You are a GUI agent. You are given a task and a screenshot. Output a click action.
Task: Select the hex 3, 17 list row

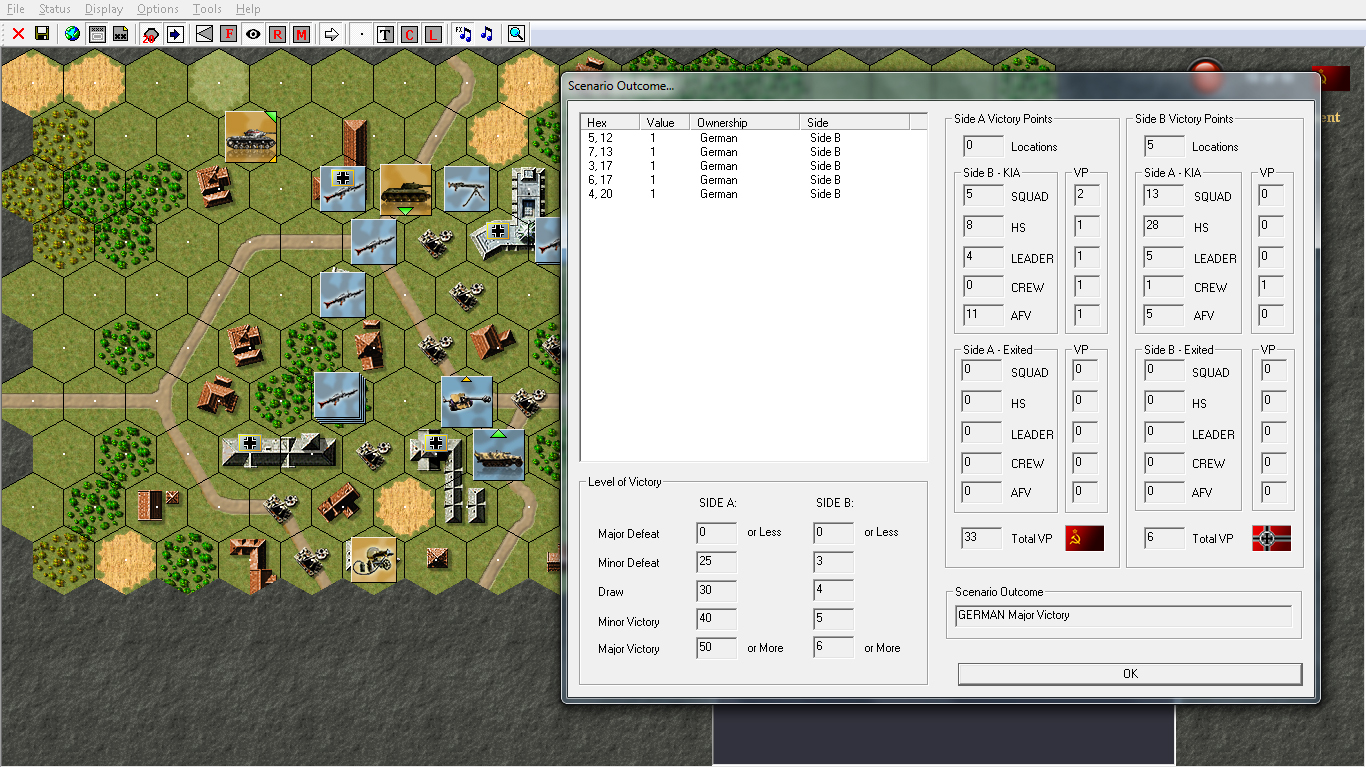click(x=754, y=166)
